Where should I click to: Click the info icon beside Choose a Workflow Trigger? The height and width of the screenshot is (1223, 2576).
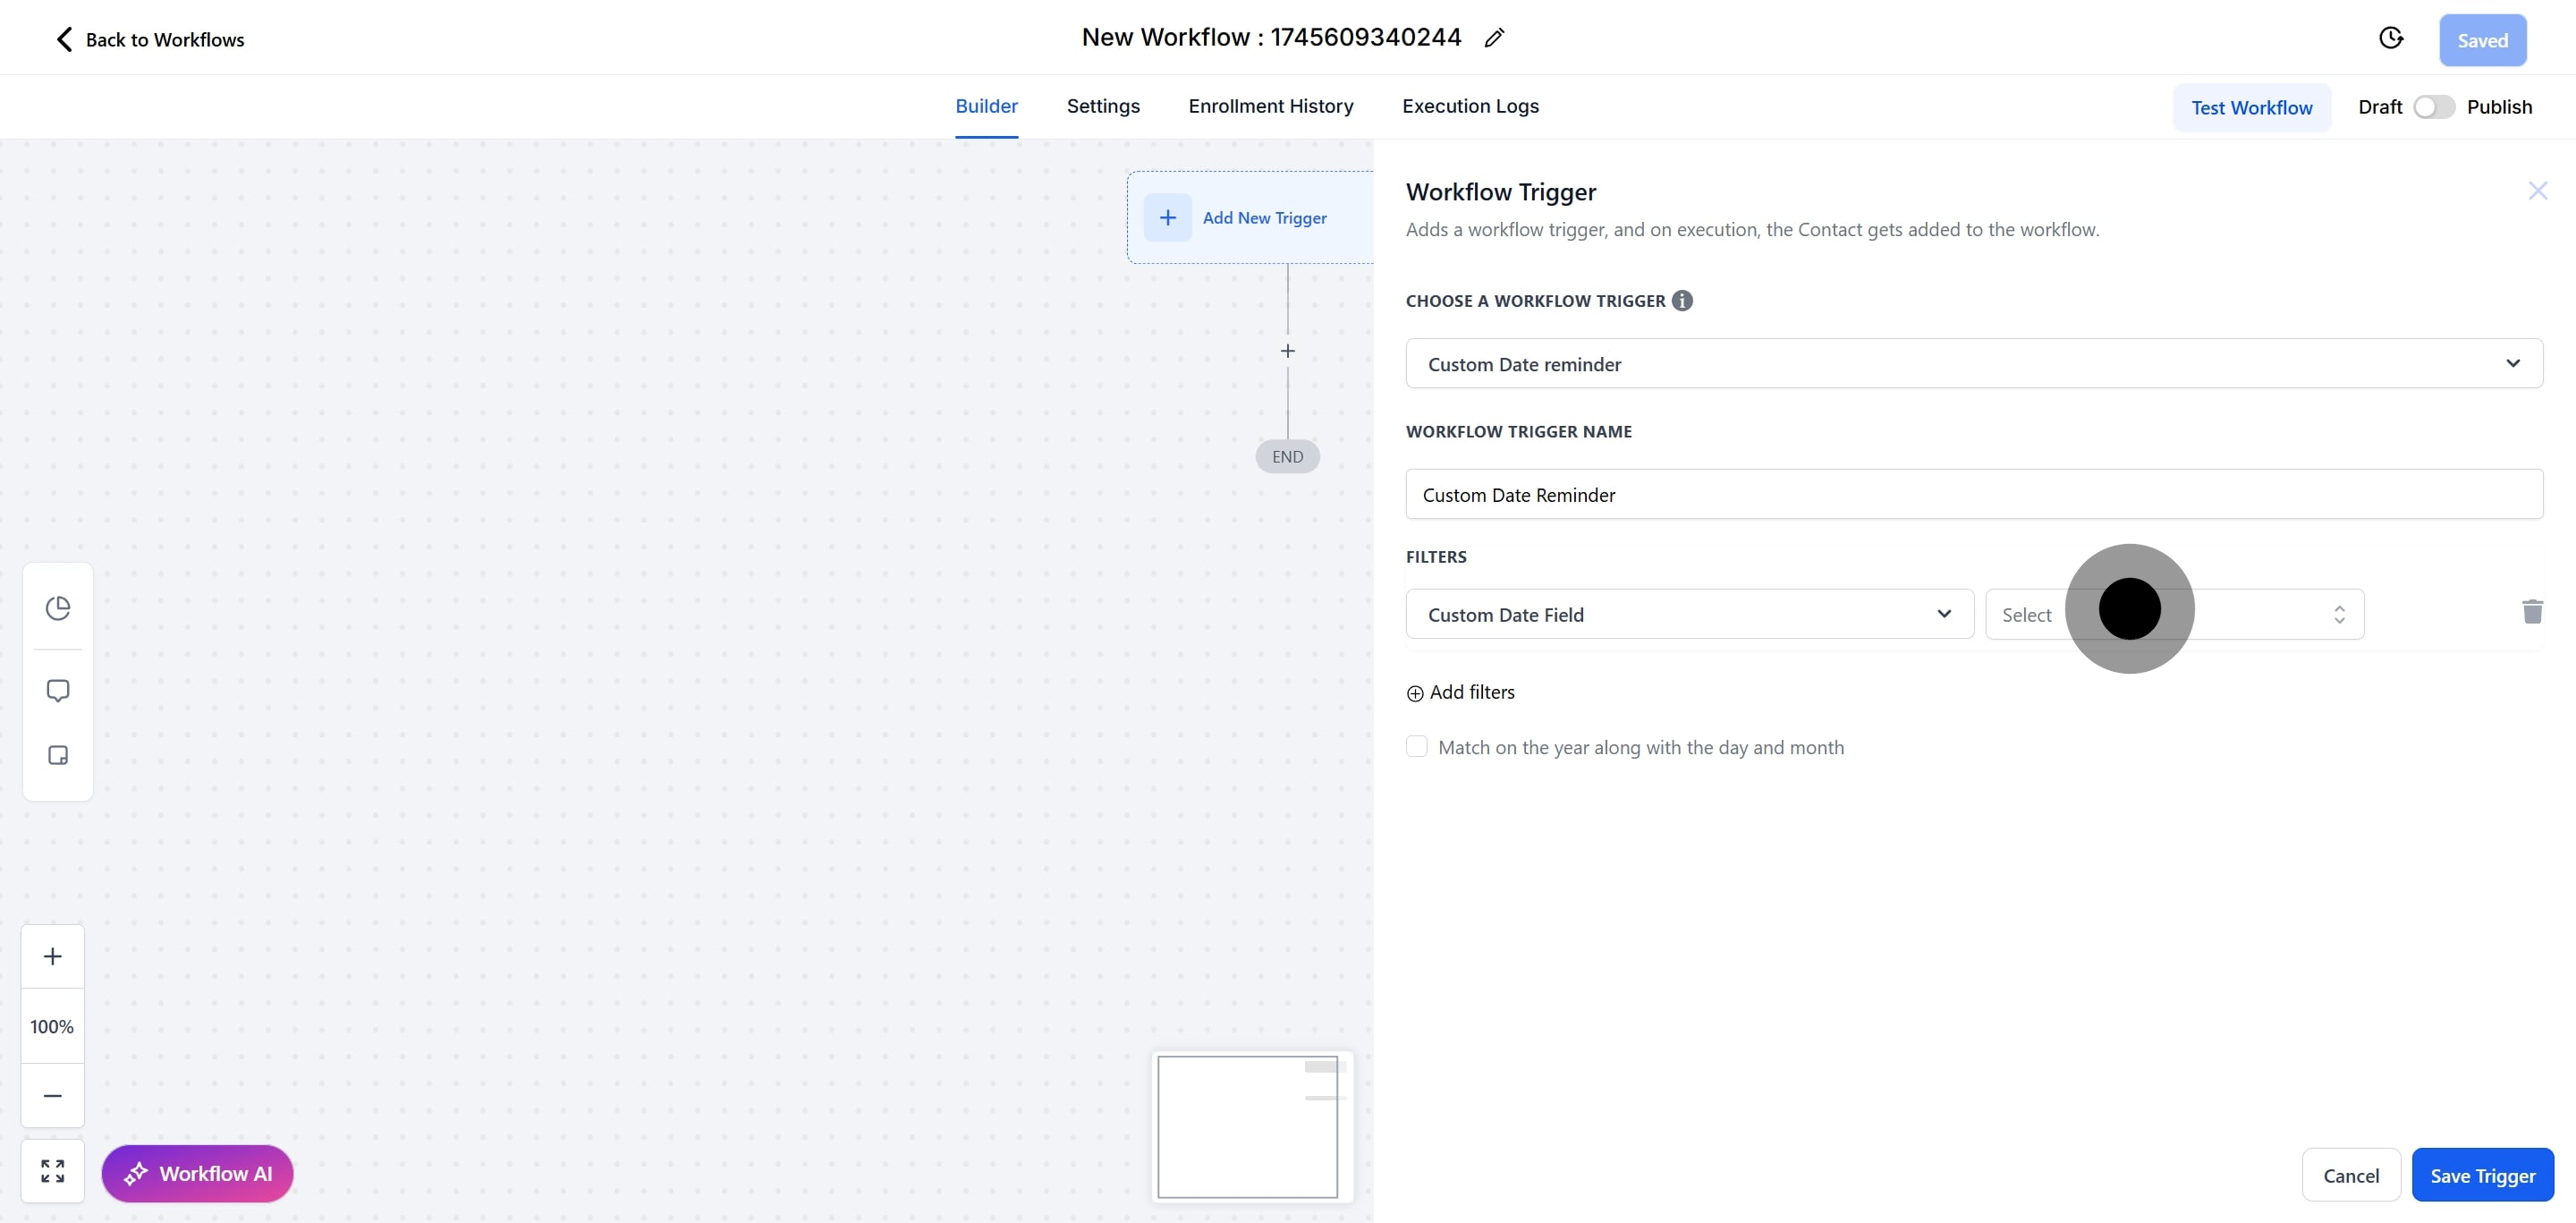[x=1682, y=301]
